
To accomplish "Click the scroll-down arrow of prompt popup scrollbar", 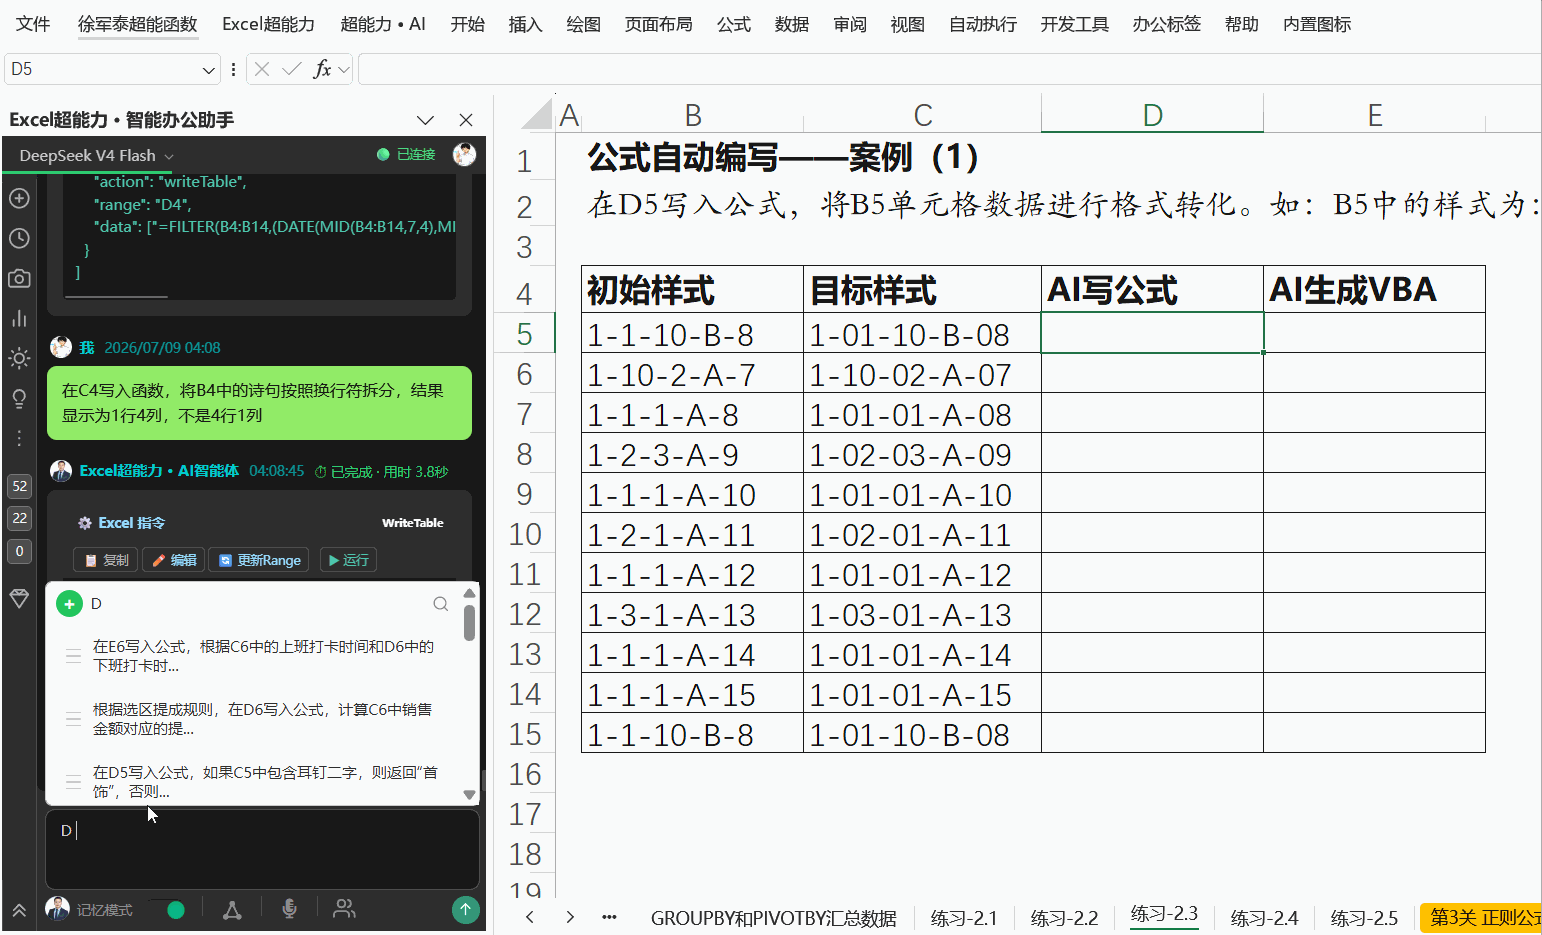I will [469, 795].
